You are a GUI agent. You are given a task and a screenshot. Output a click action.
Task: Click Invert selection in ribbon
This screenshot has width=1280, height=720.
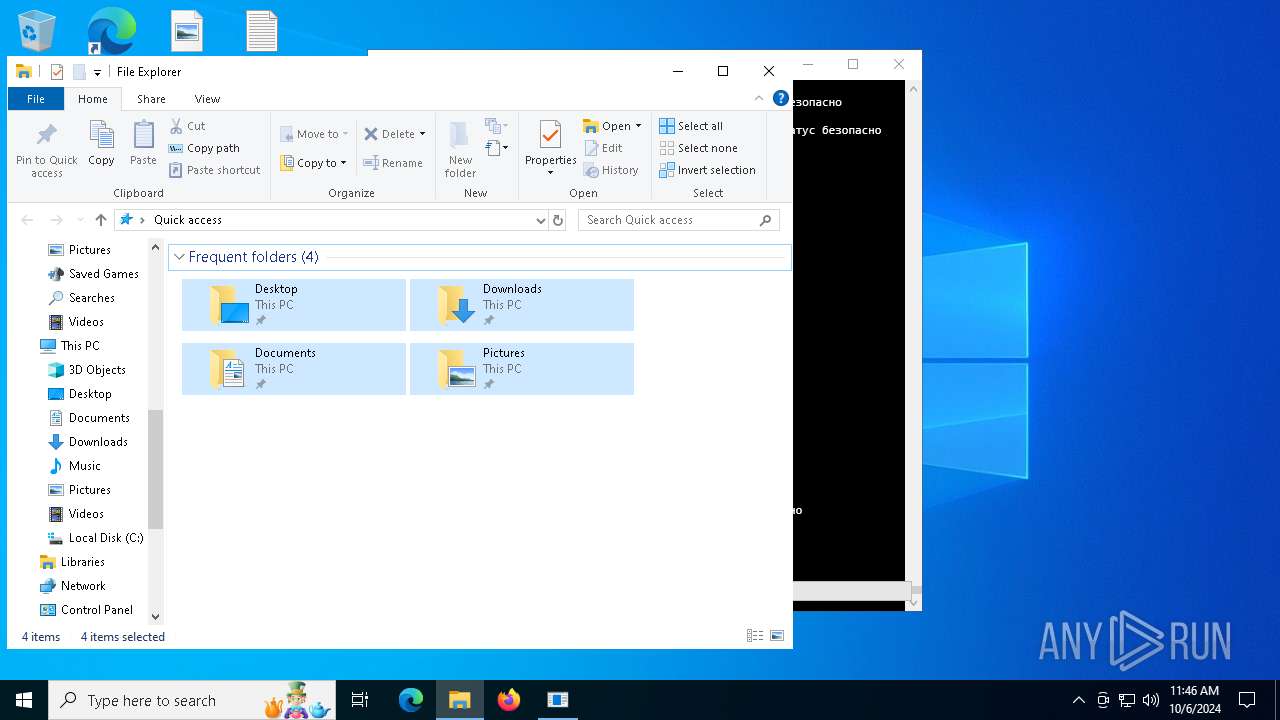tap(707, 170)
